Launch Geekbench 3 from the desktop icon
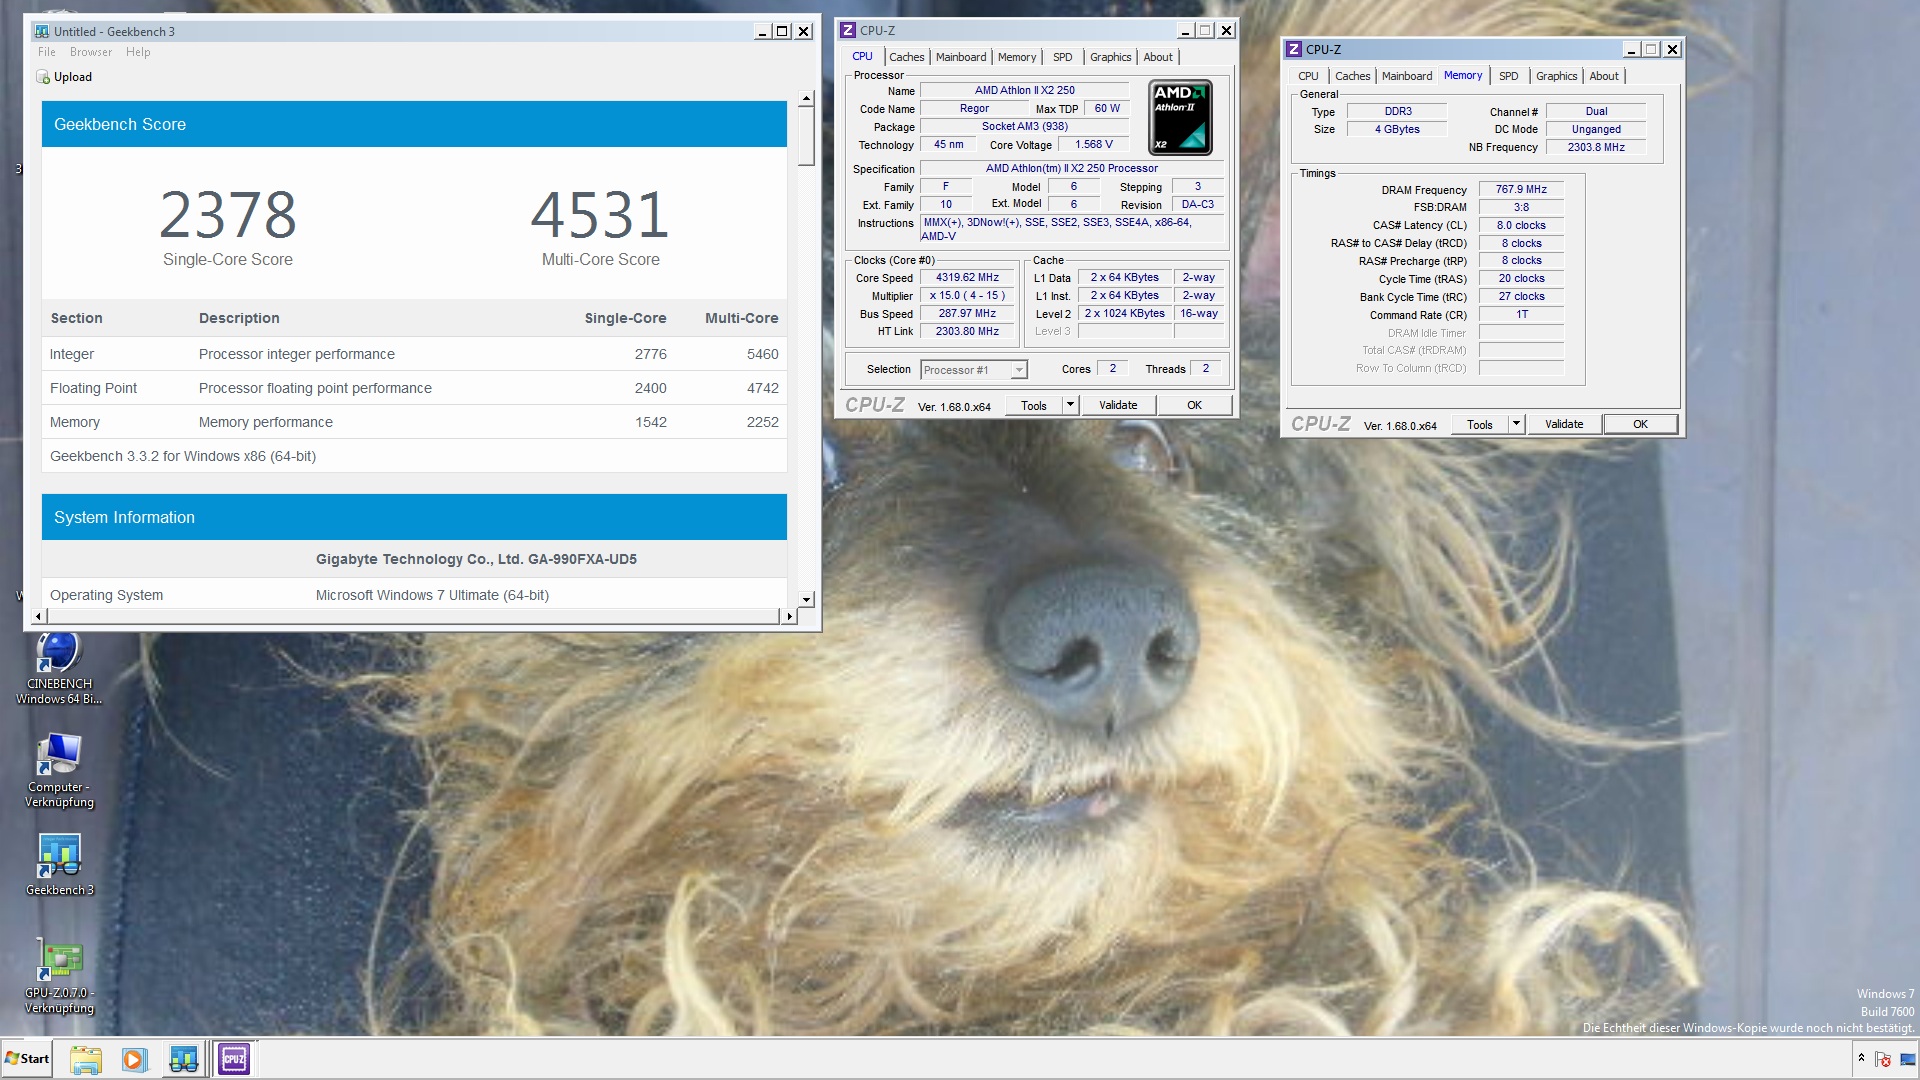This screenshot has height=1080, width=1920. click(59, 865)
